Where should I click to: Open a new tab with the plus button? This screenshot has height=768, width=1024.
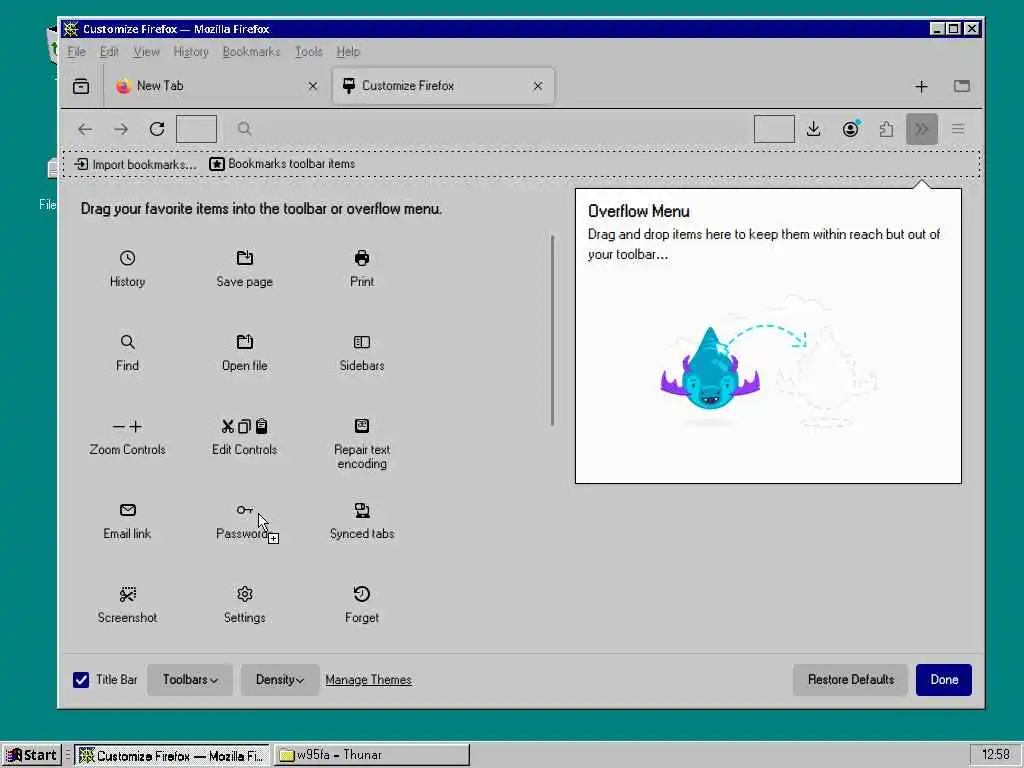point(921,86)
